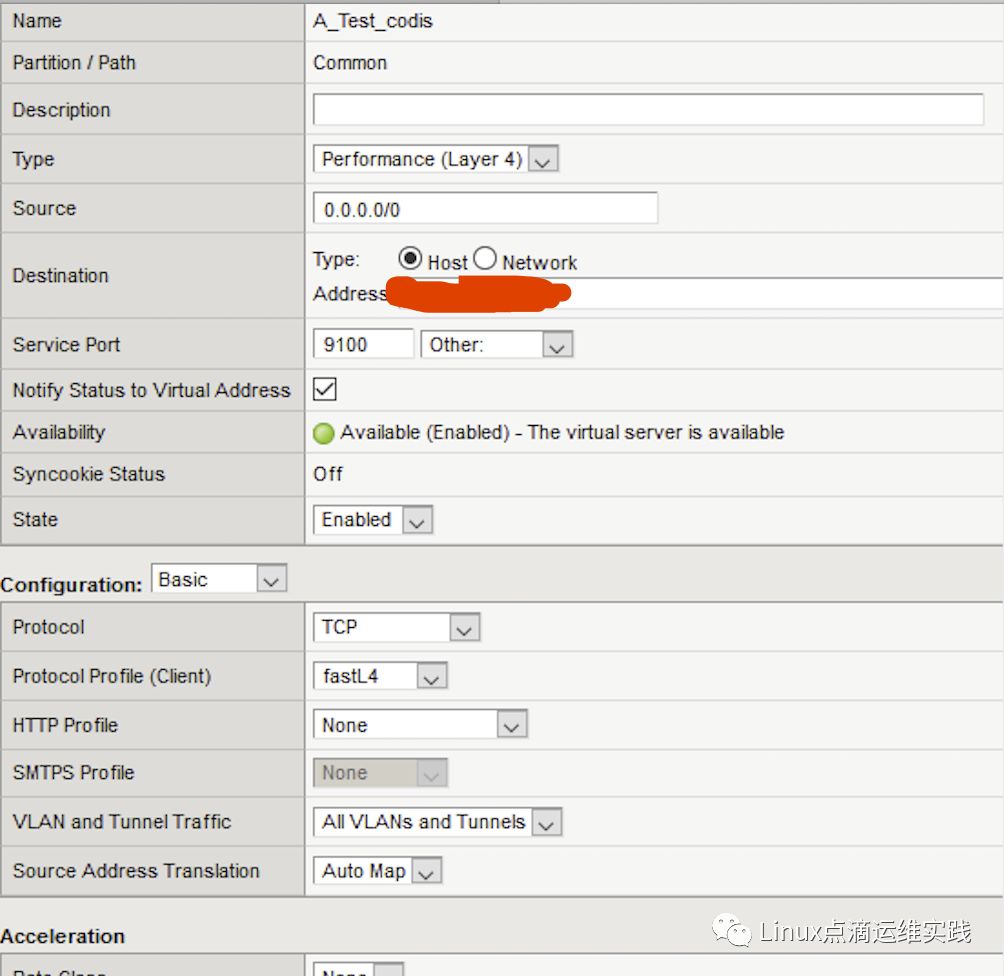Screen dimensions: 1004x976
Task: Click the 'VLAN and Tunnel Traffic' label
Action: 122,822
